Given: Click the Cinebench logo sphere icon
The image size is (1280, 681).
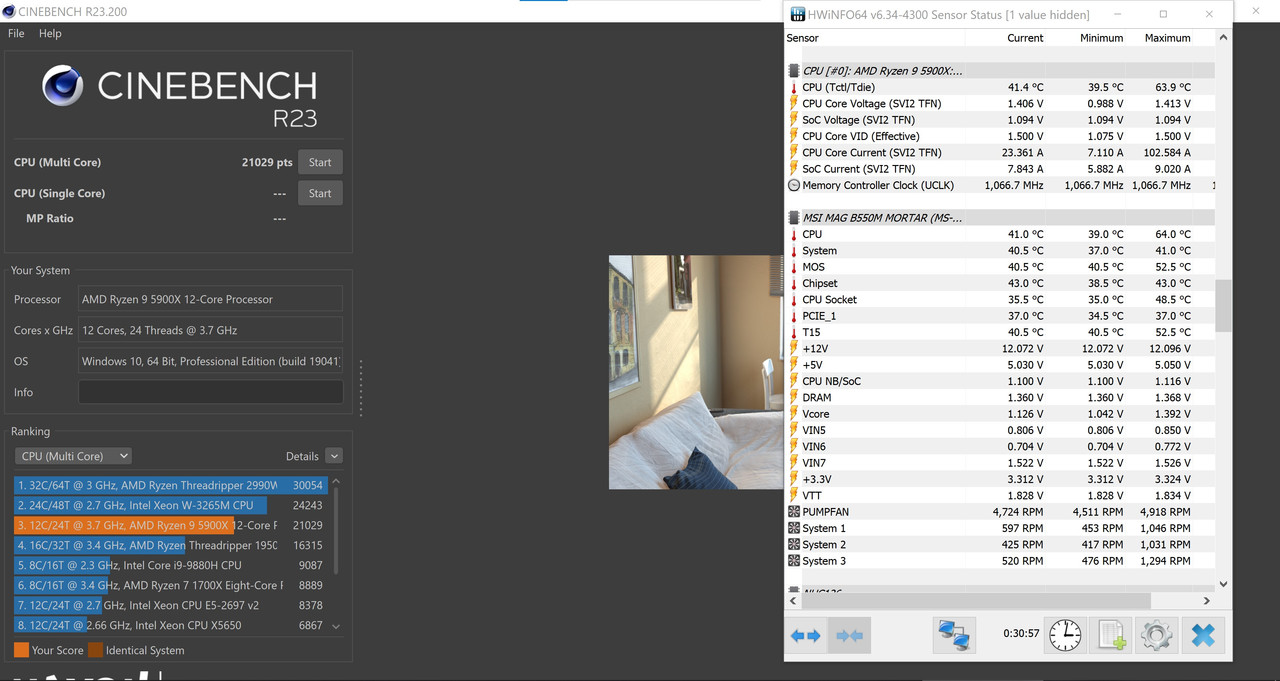Looking at the screenshot, I should [x=62, y=86].
